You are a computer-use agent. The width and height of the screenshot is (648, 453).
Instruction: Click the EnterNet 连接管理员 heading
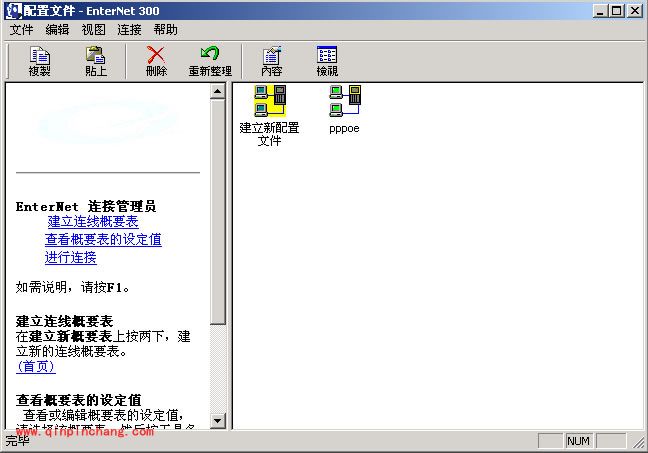(86, 206)
